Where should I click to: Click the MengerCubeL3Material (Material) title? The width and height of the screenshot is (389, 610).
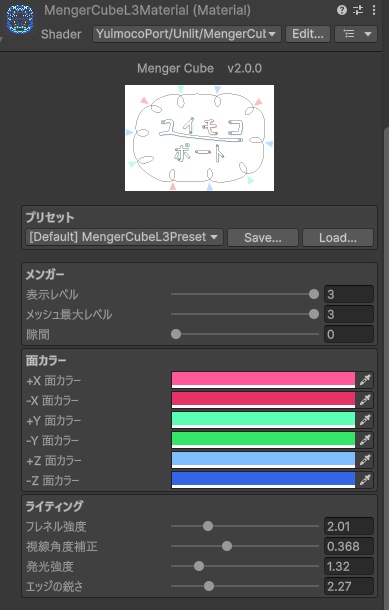pos(147,10)
